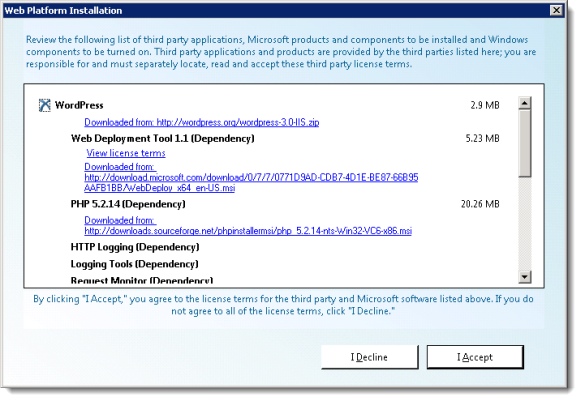Click the scrollbar down arrow
The image size is (580, 400).
click(525, 276)
